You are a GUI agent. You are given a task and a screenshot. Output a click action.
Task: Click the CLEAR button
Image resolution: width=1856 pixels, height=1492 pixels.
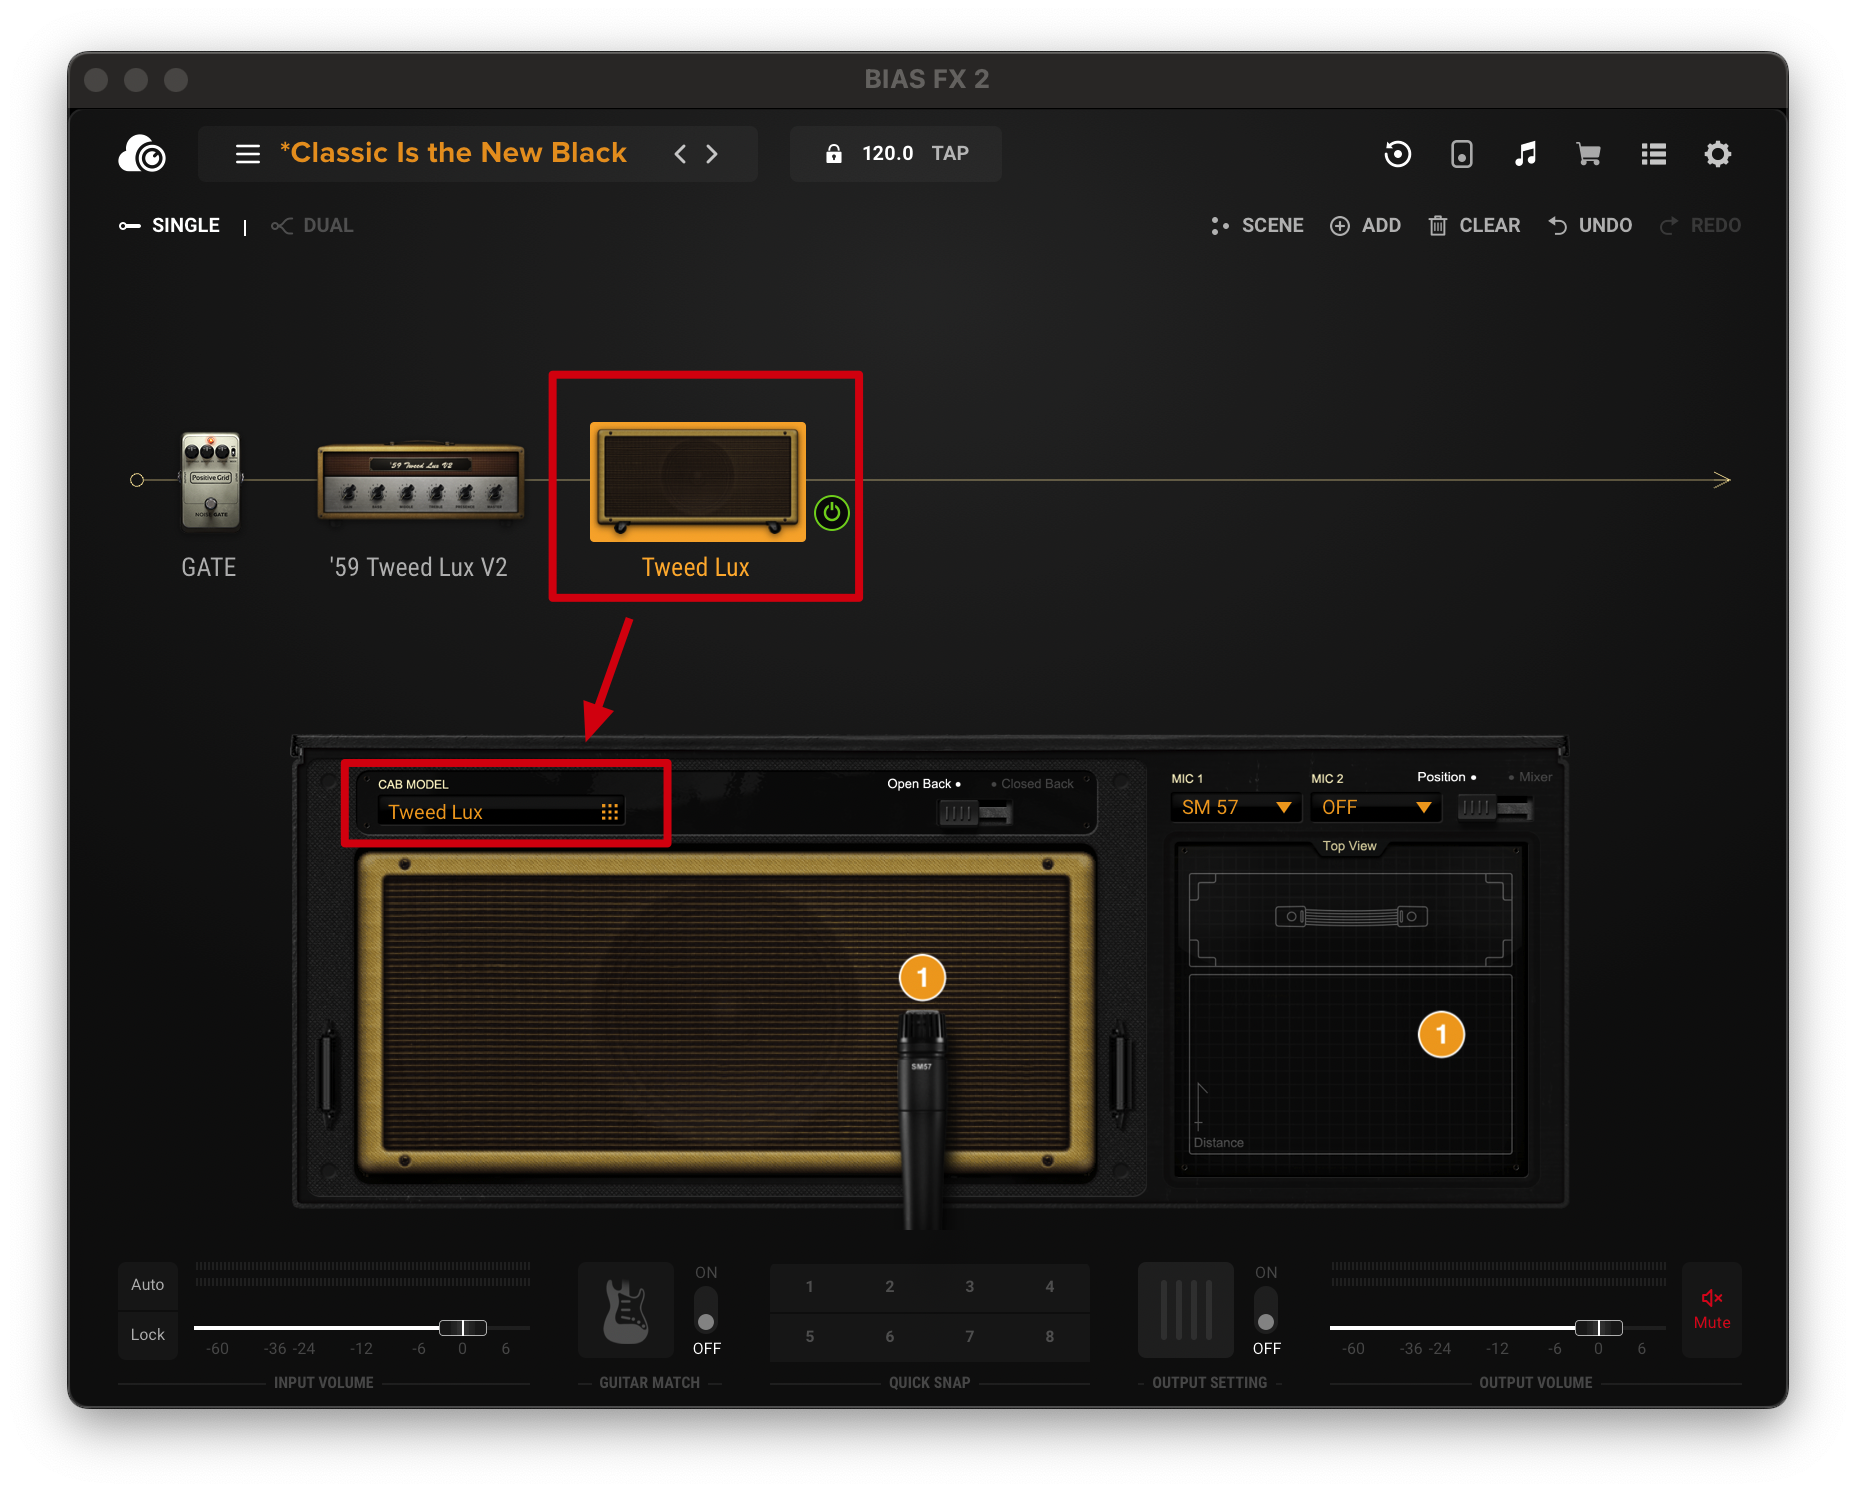pyautogui.click(x=1475, y=226)
